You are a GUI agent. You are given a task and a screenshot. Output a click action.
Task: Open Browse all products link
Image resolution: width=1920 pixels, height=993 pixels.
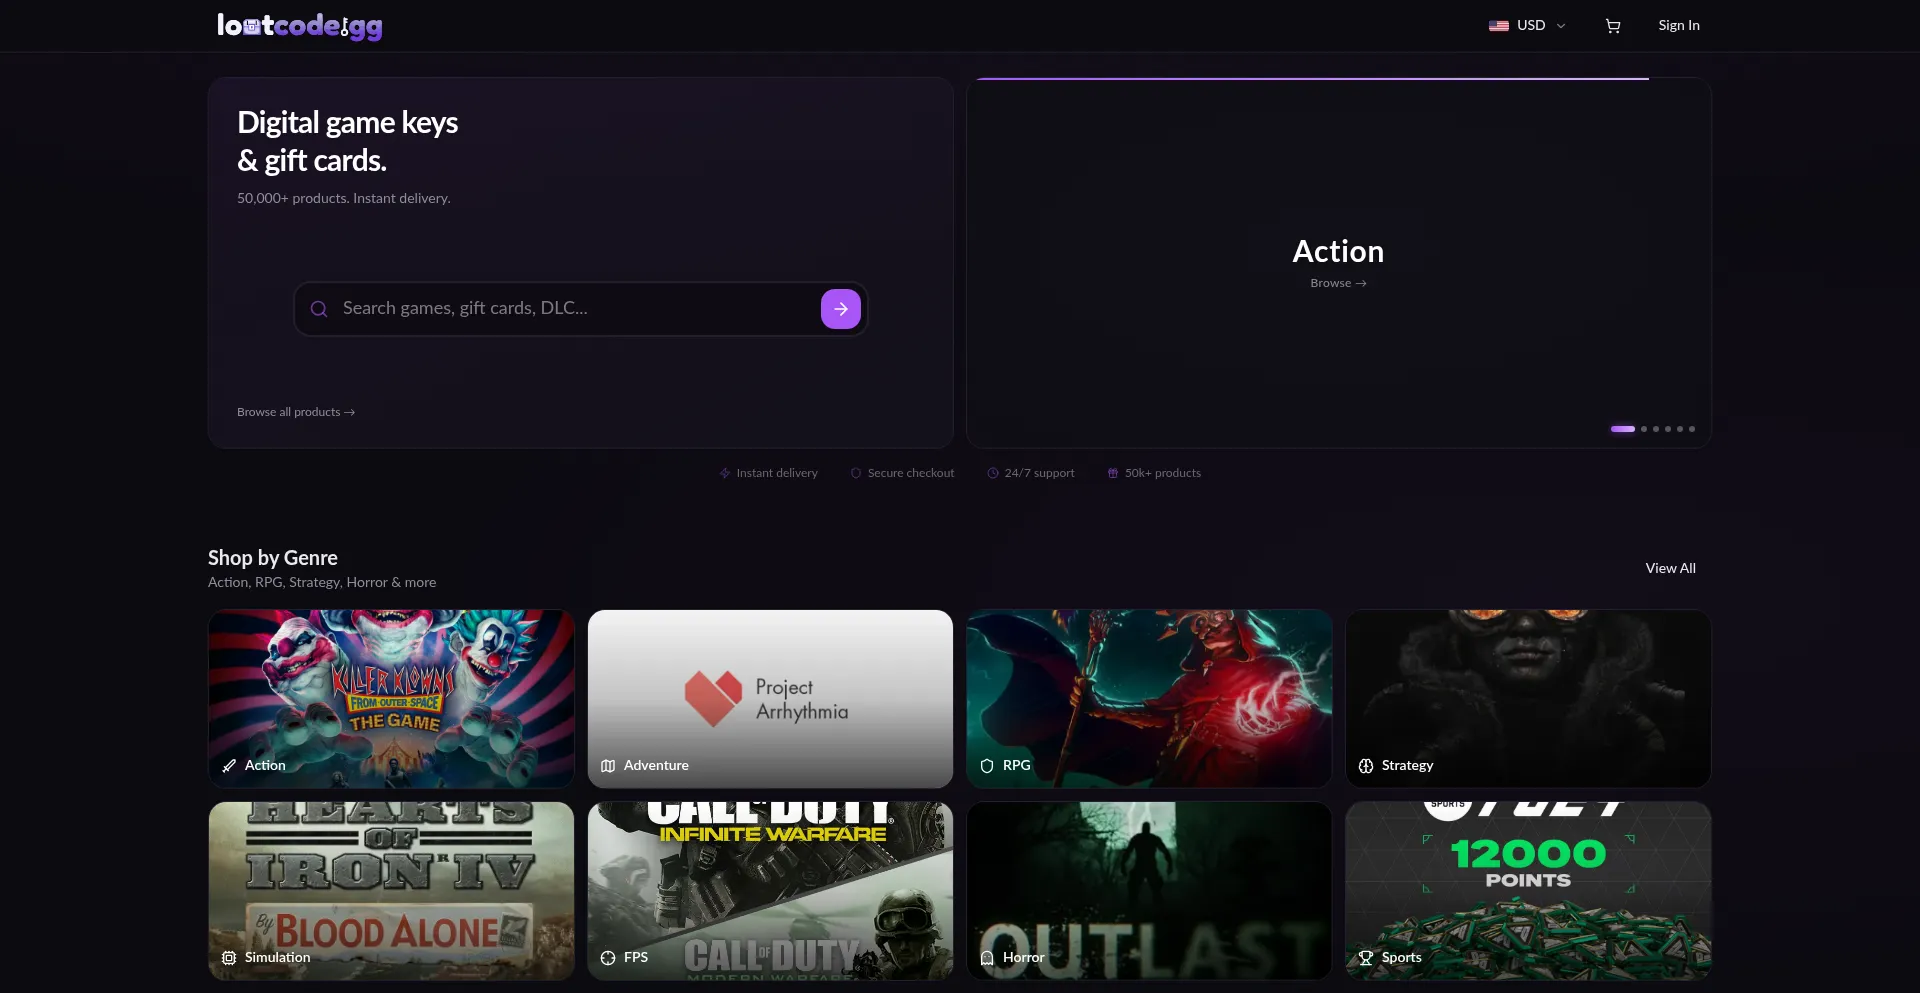pyautogui.click(x=296, y=412)
